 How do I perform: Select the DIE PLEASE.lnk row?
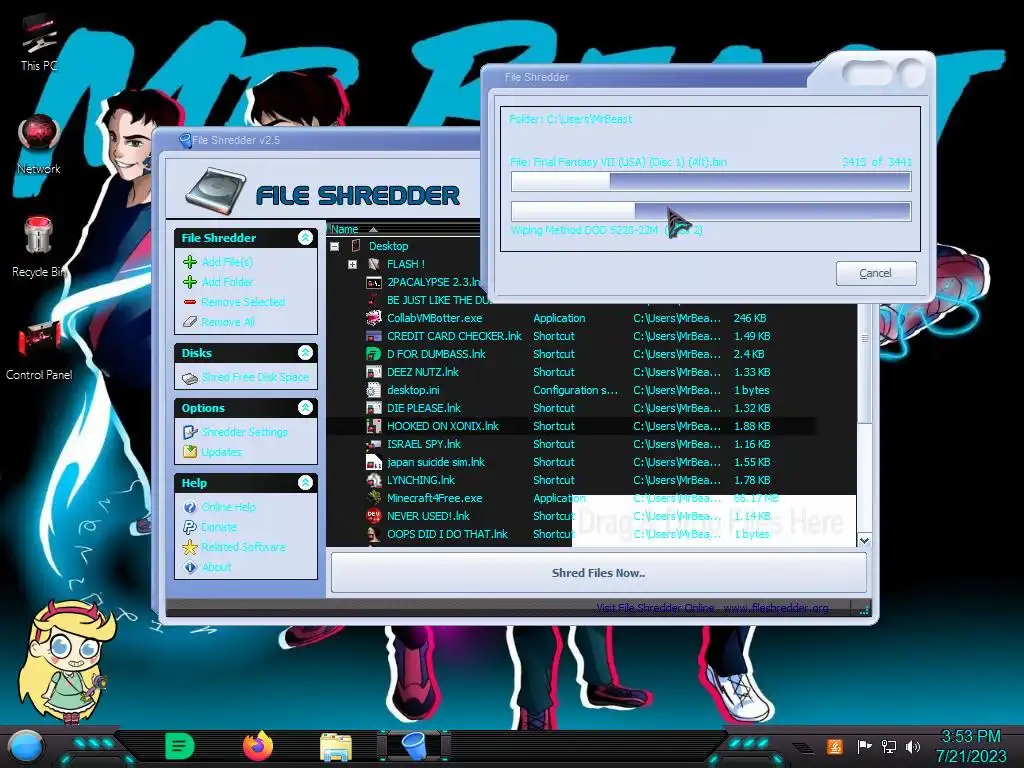pyautogui.click(x=571, y=408)
